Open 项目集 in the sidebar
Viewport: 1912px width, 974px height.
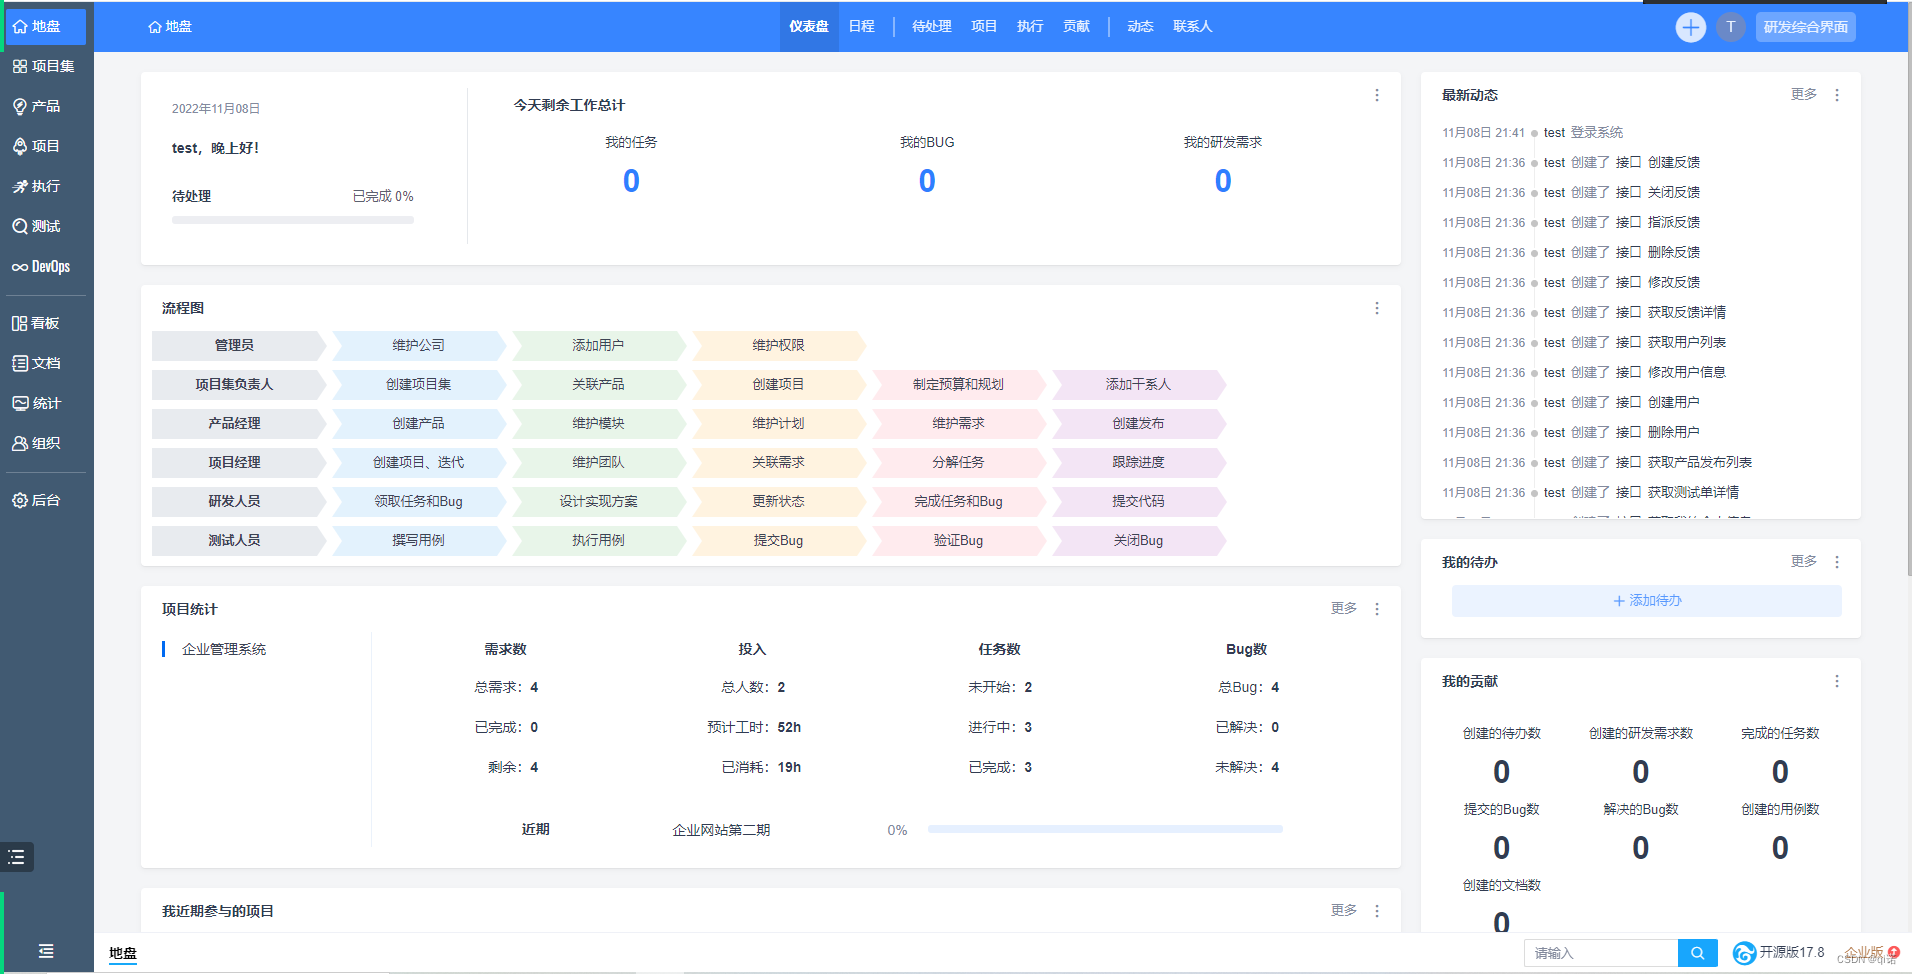click(x=46, y=66)
